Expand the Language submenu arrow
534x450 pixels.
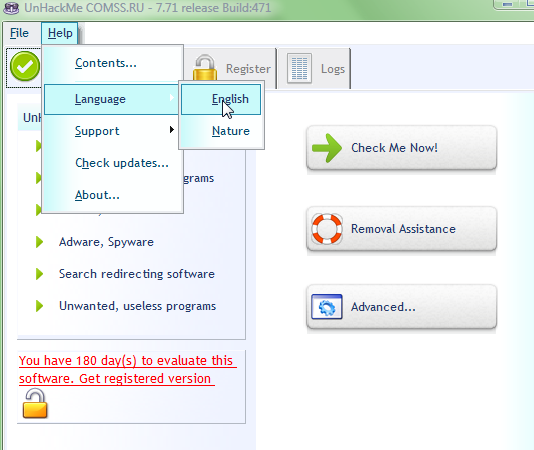click(x=172, y=98)
